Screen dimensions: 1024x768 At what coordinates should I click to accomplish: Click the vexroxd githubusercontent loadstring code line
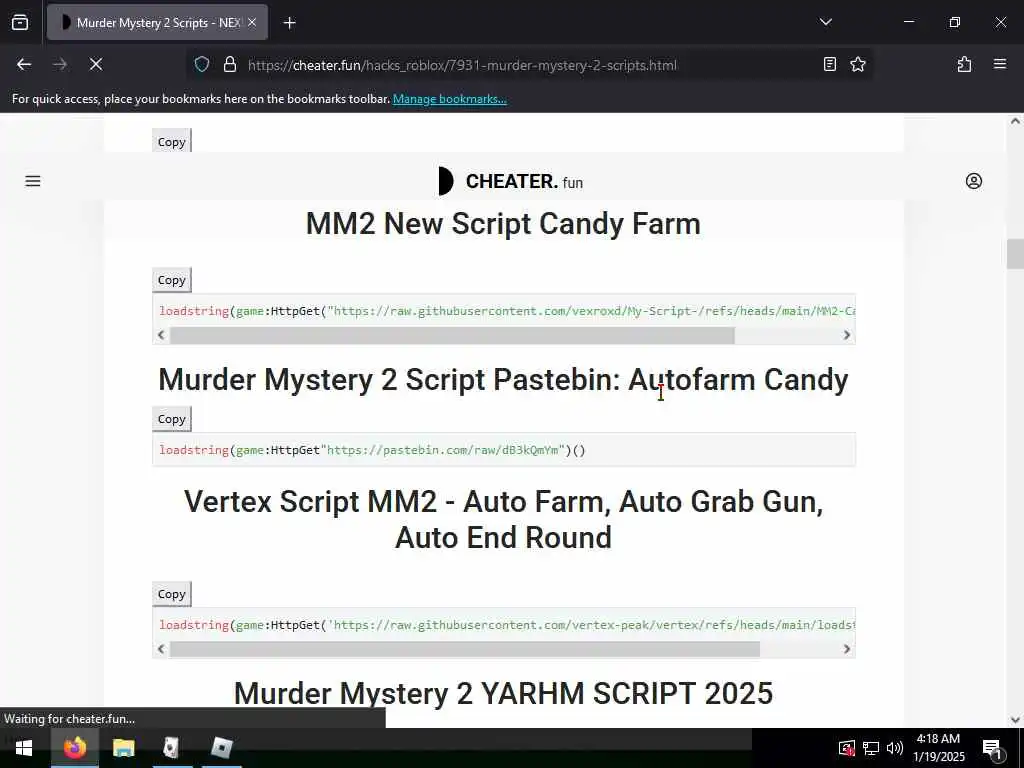point(507,311)
